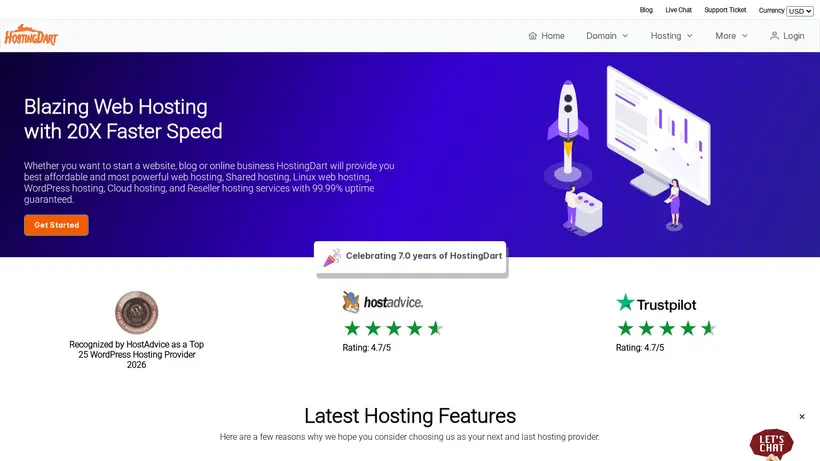Click the Currency label
Viewport: 820px width, 461px height.
[x=771, y=10]
